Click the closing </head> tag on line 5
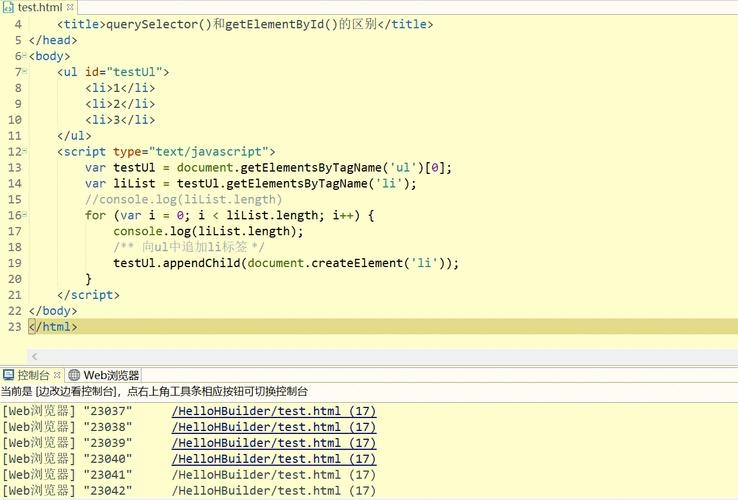The image size is (738, 500). click(53, 40)
